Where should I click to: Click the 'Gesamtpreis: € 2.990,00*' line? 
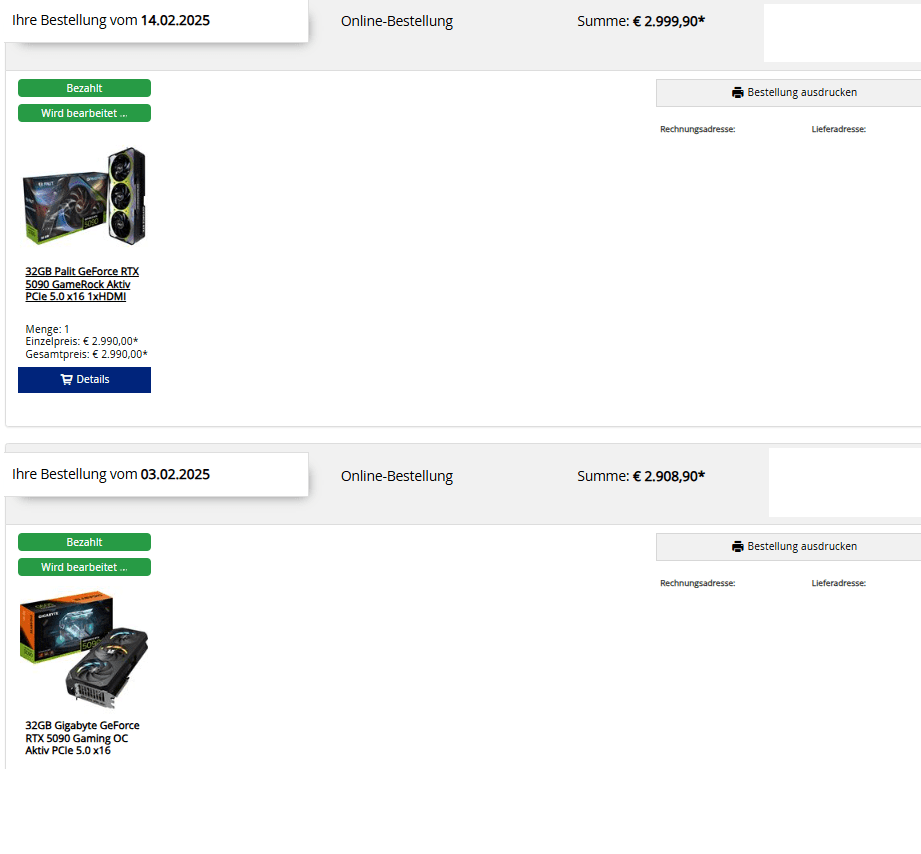86,354
